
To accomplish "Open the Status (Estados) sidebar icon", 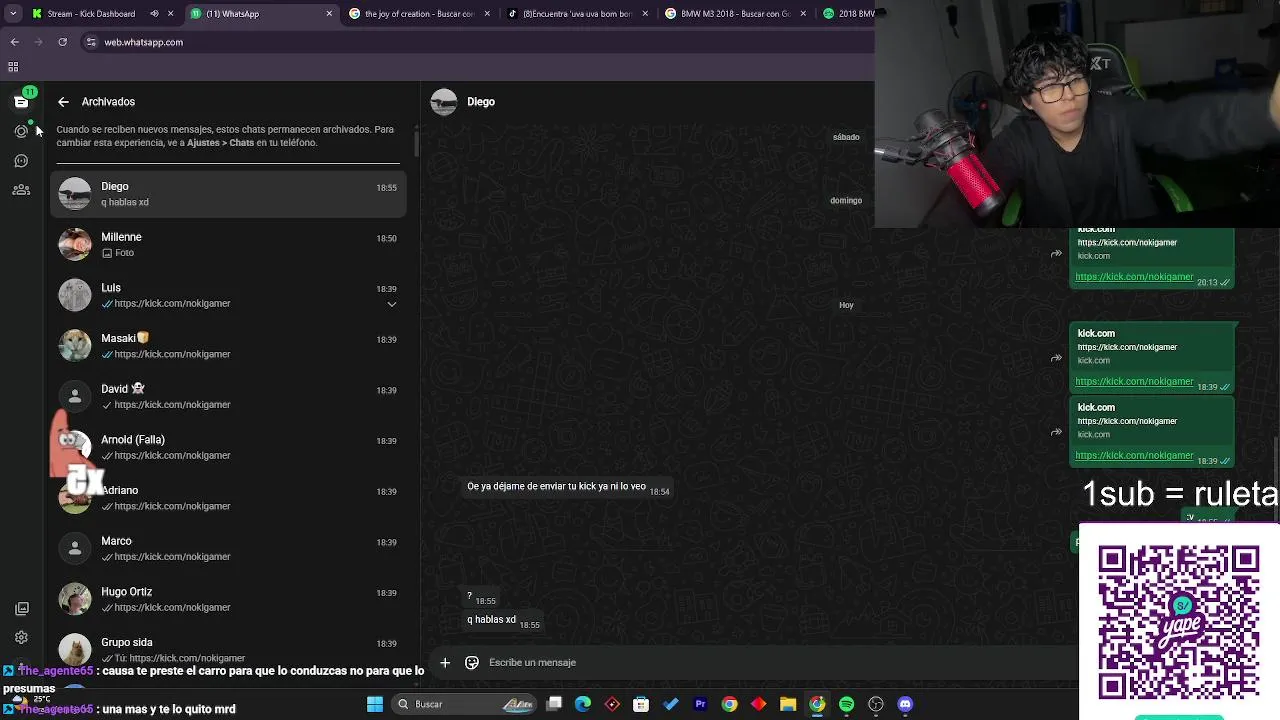I will coord(21,131).
